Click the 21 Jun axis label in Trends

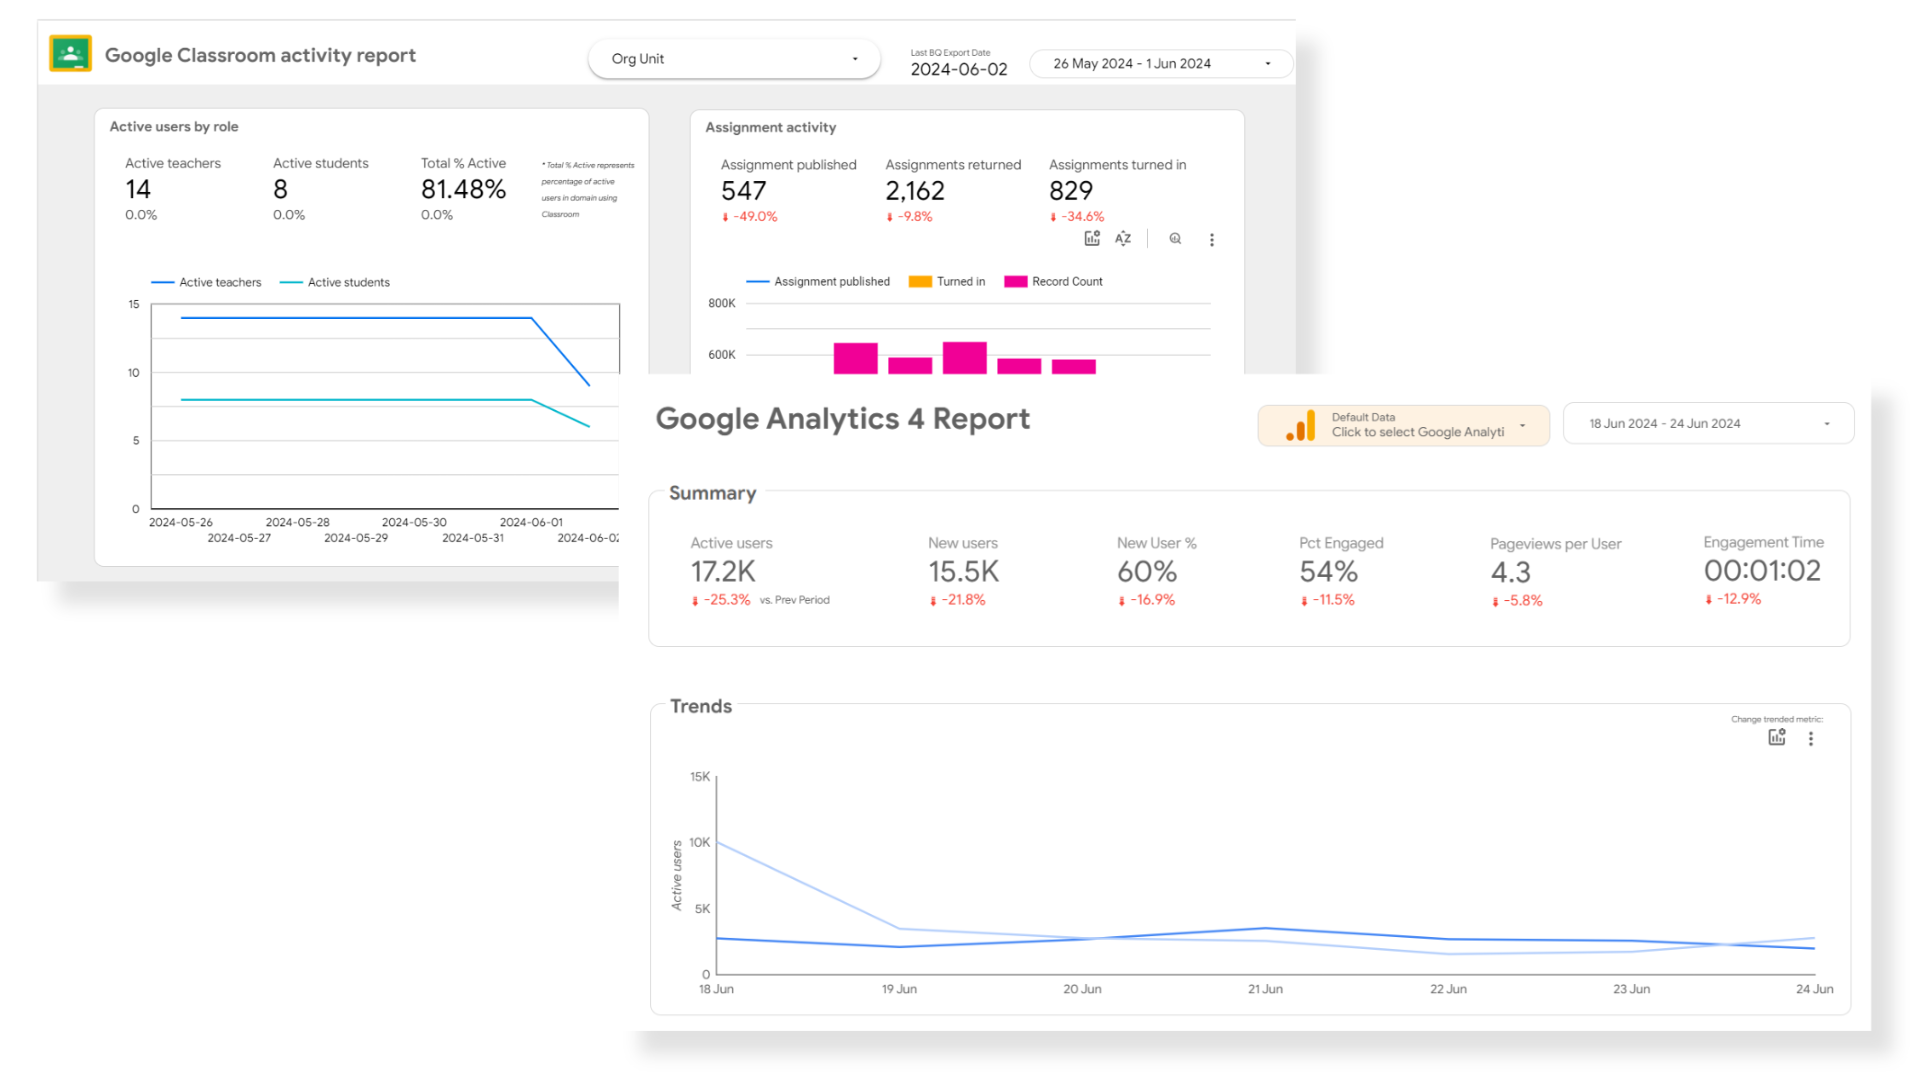pyautogui.click(x=1265, y=989)
